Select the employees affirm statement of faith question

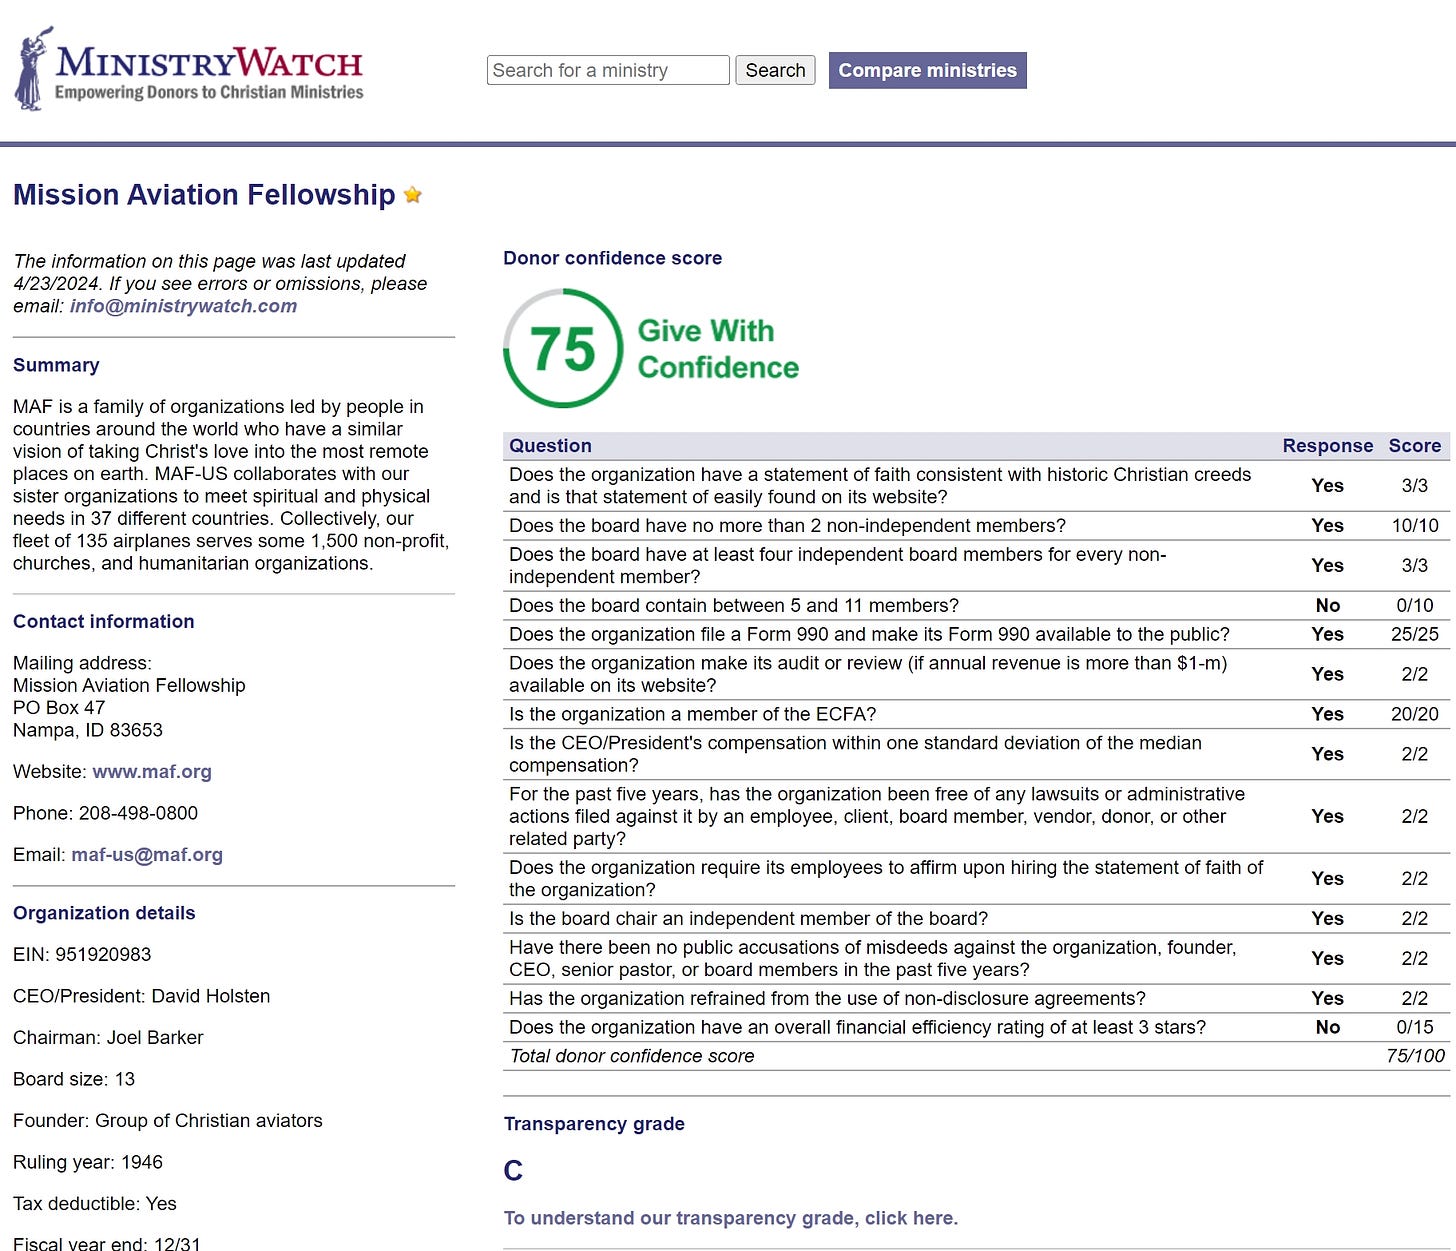[886, 879]
